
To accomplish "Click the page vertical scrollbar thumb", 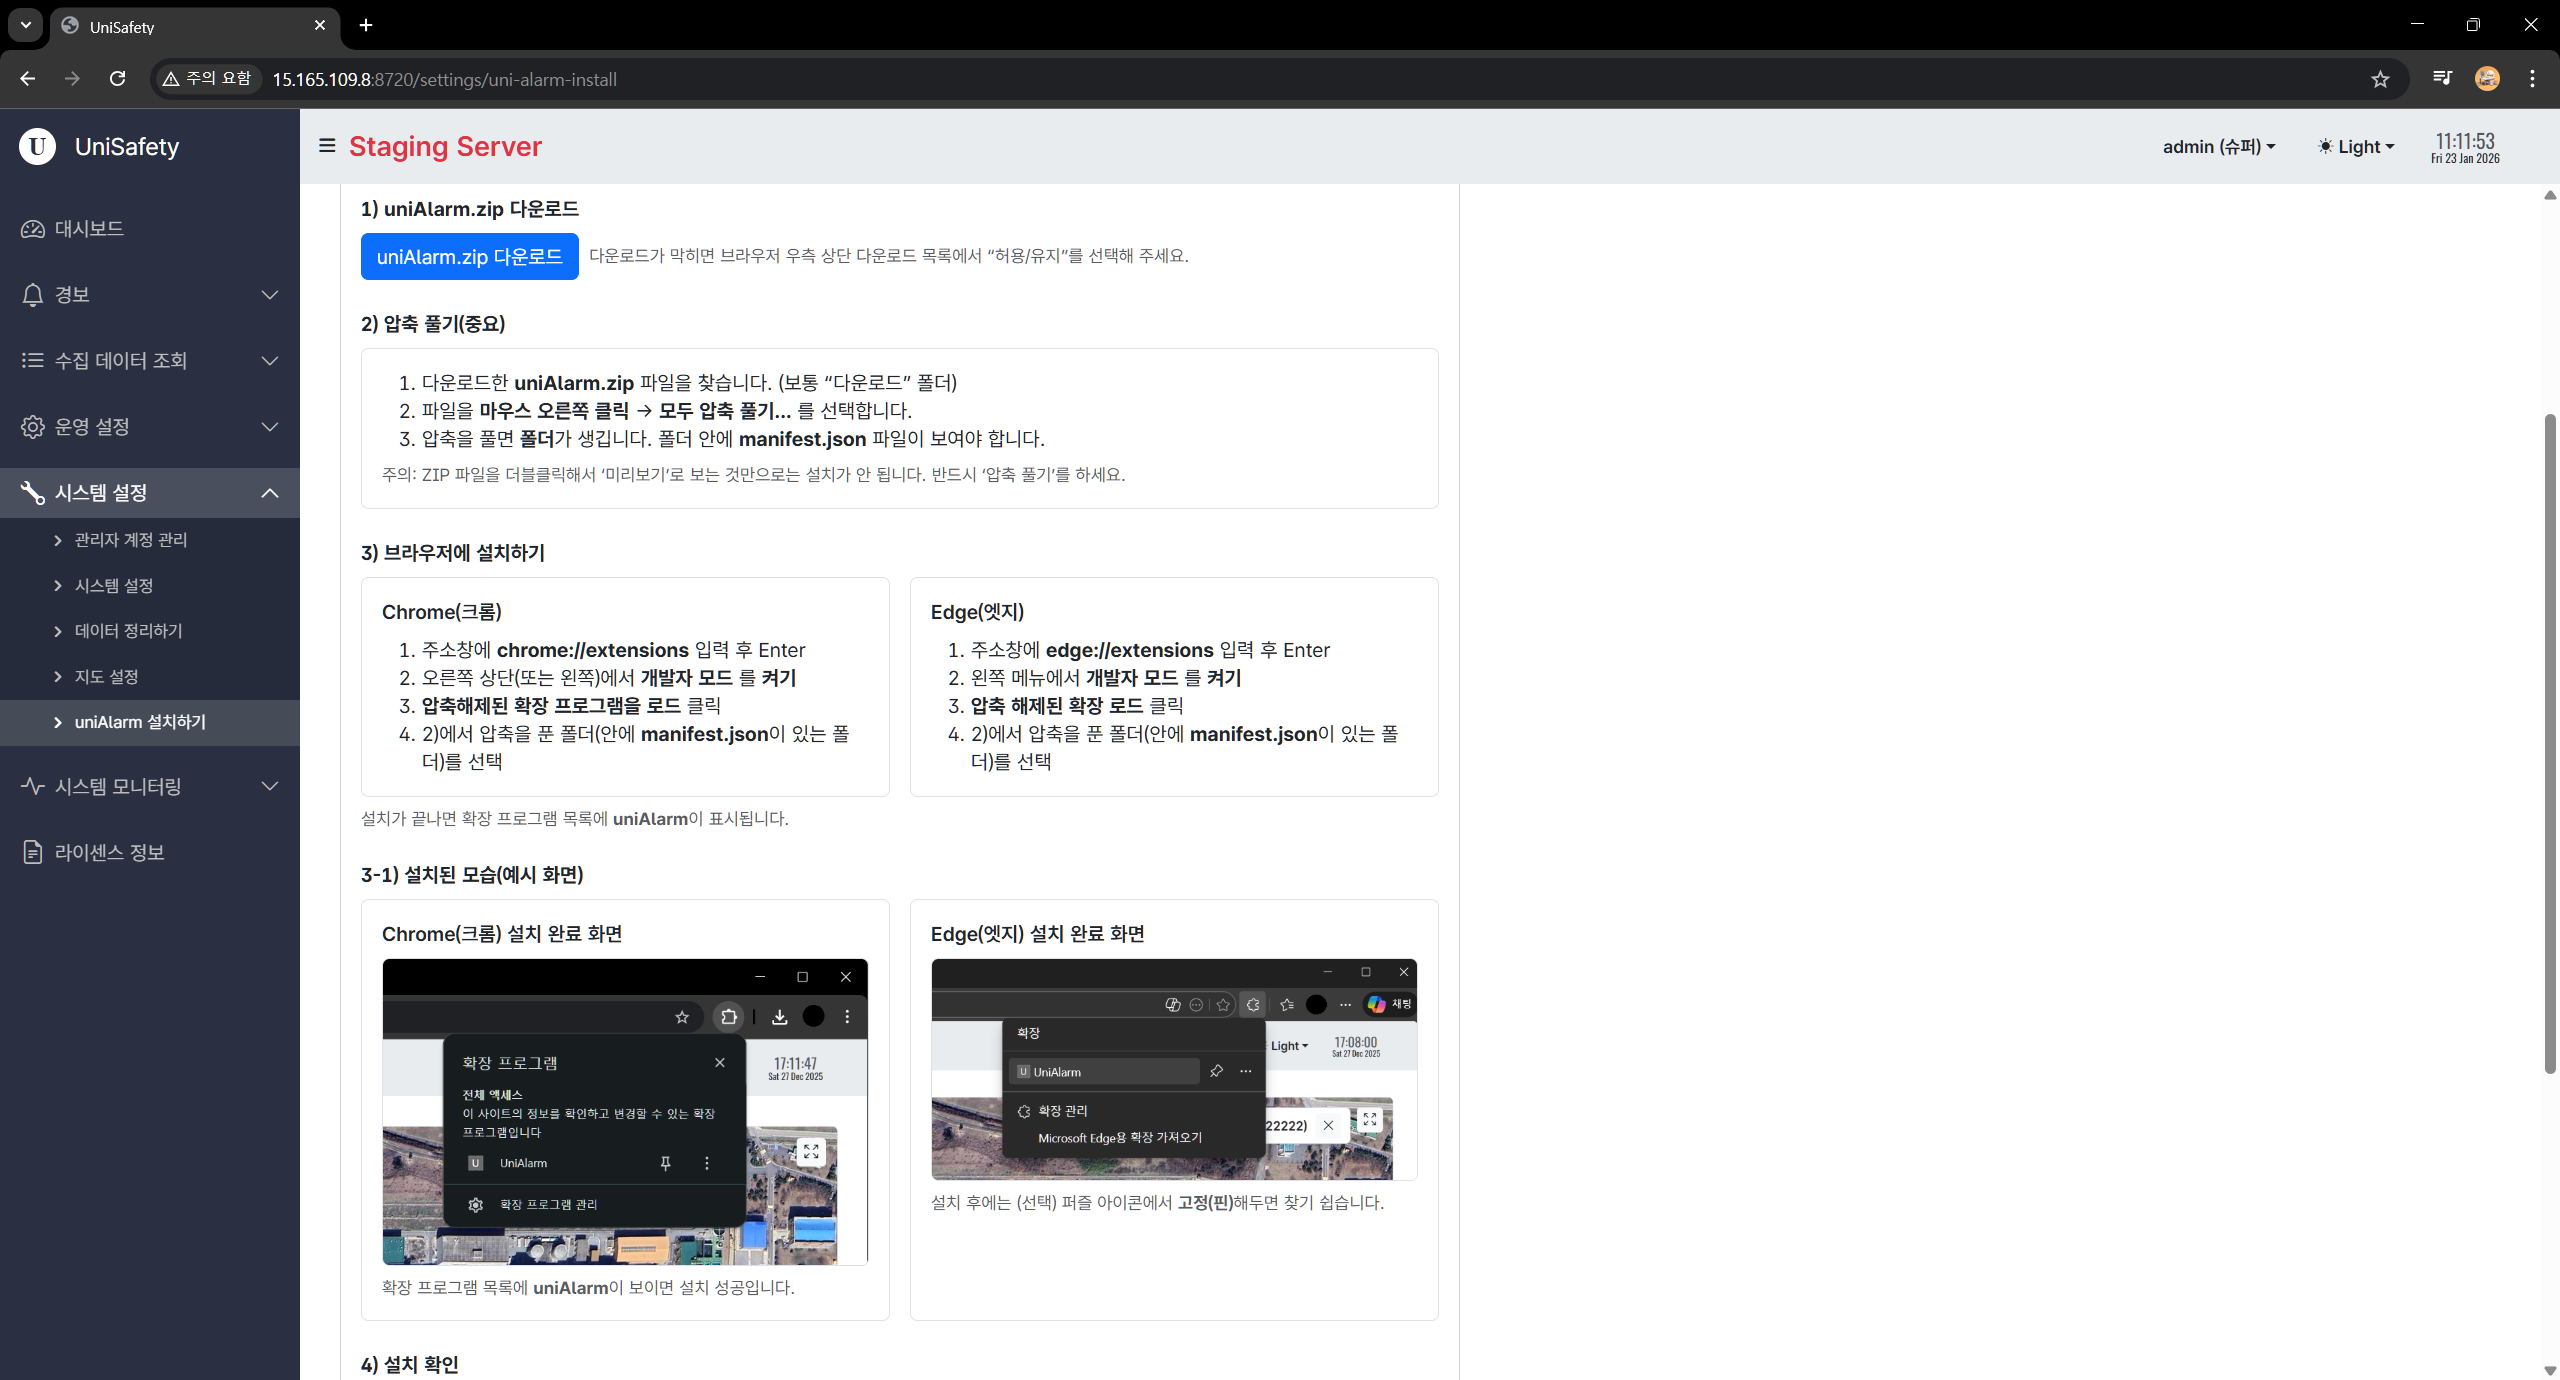I will click(2550, 744).
